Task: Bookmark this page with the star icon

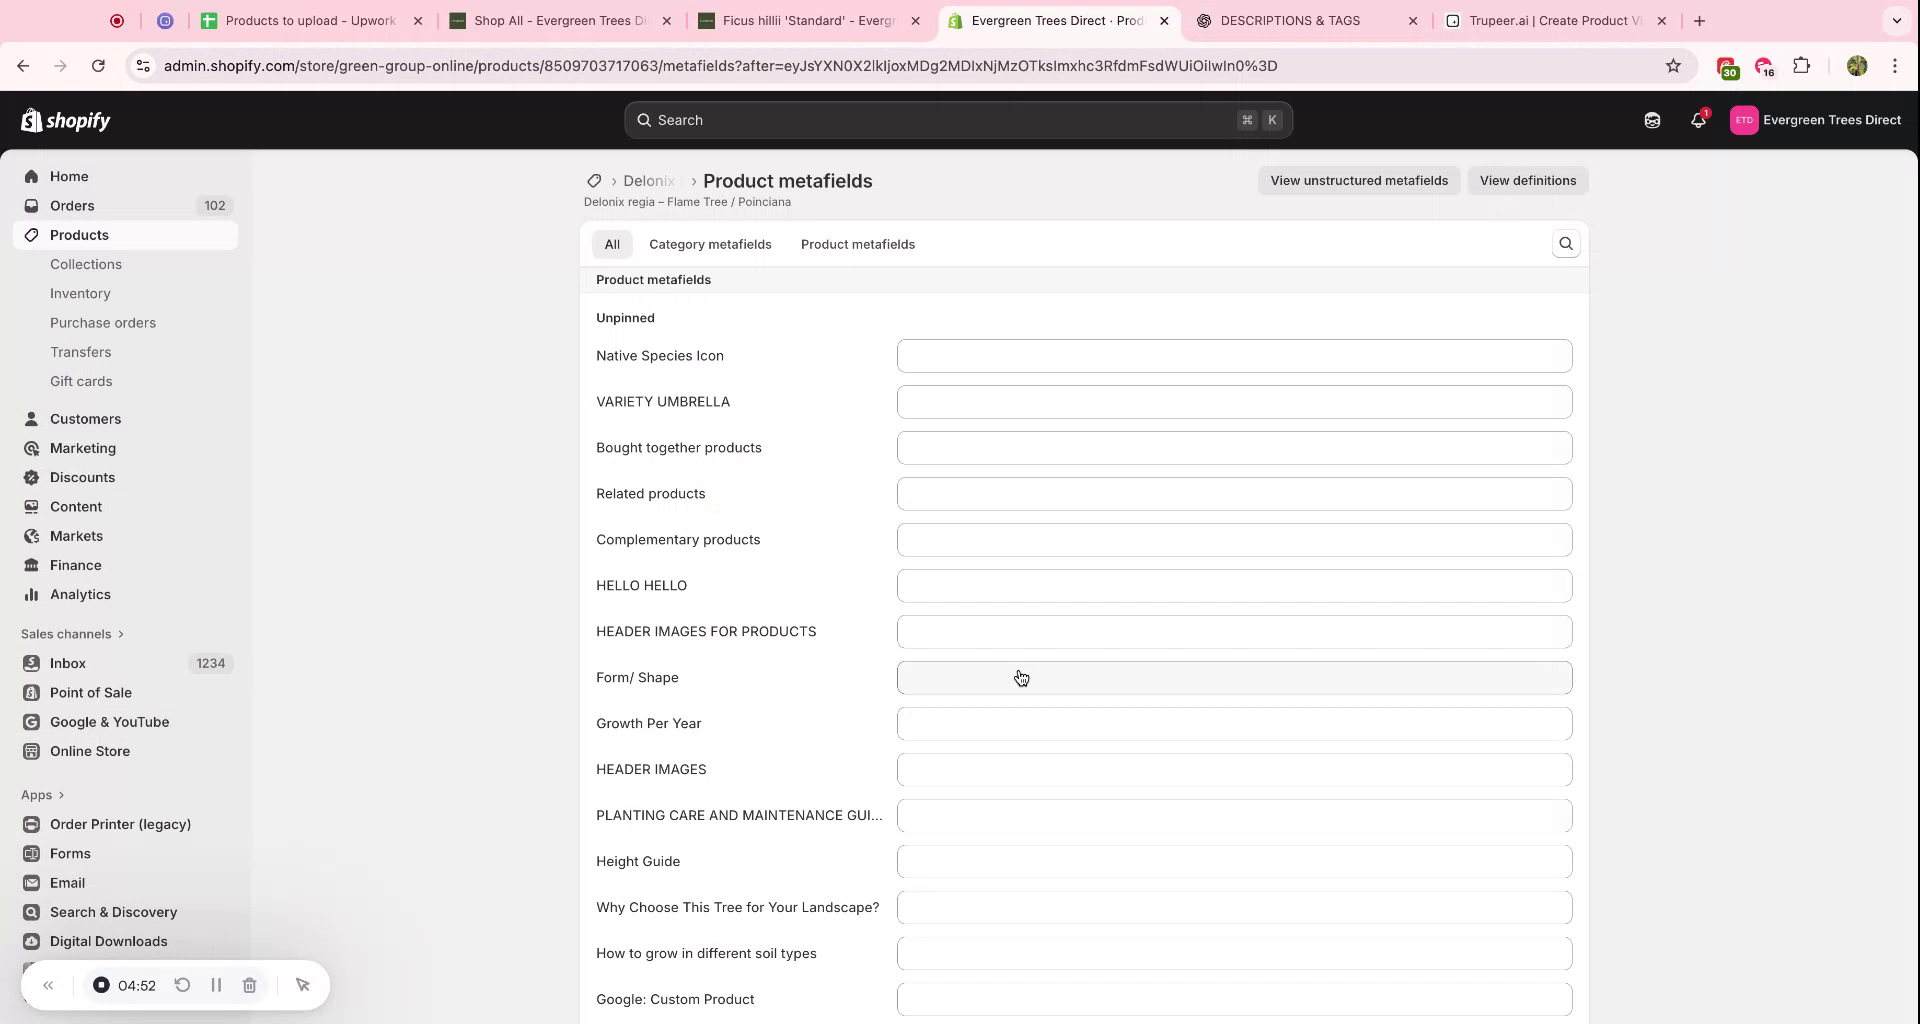Action: tap(1674, 66)
